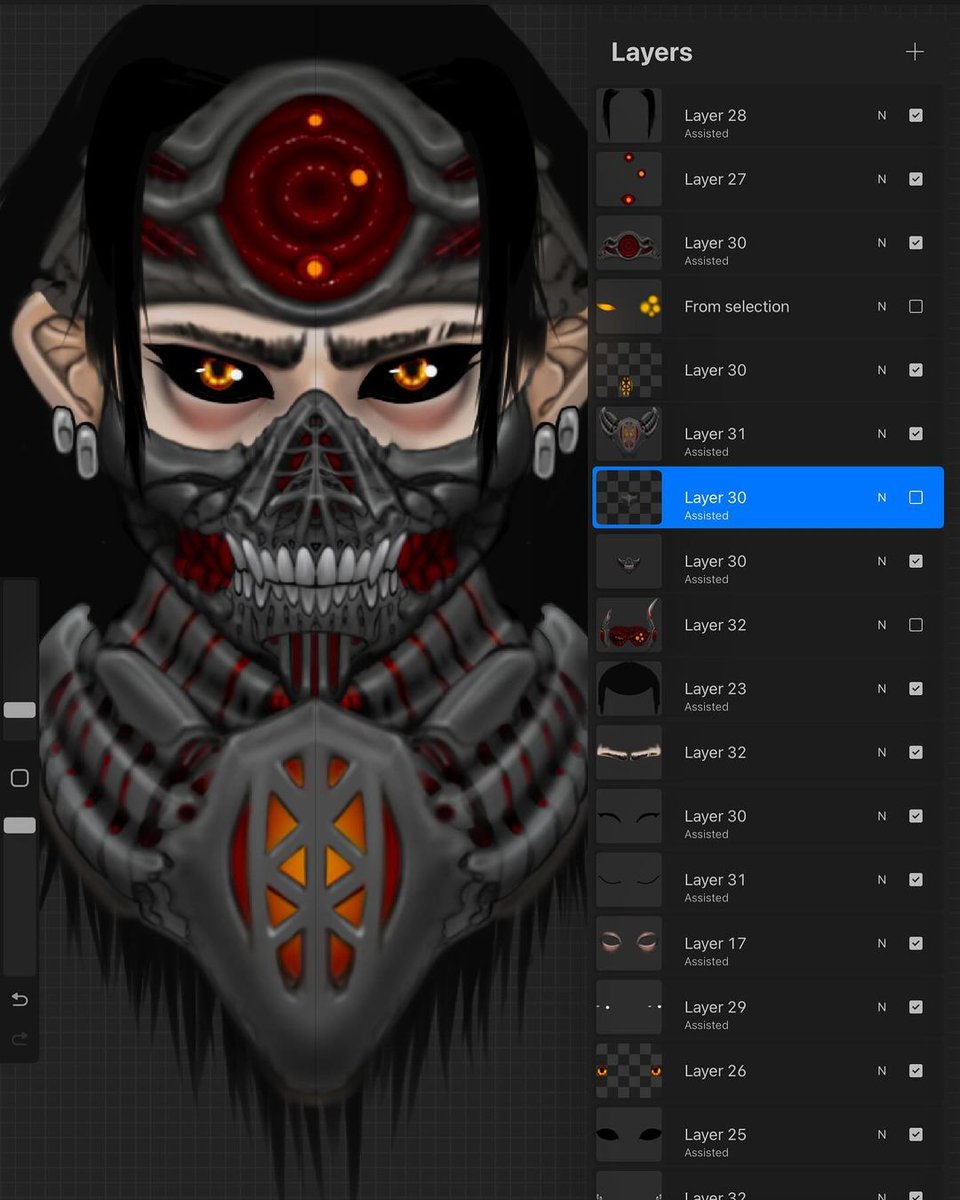Tap the 'Assisted' label under Layer 29

pos(706,1026)
